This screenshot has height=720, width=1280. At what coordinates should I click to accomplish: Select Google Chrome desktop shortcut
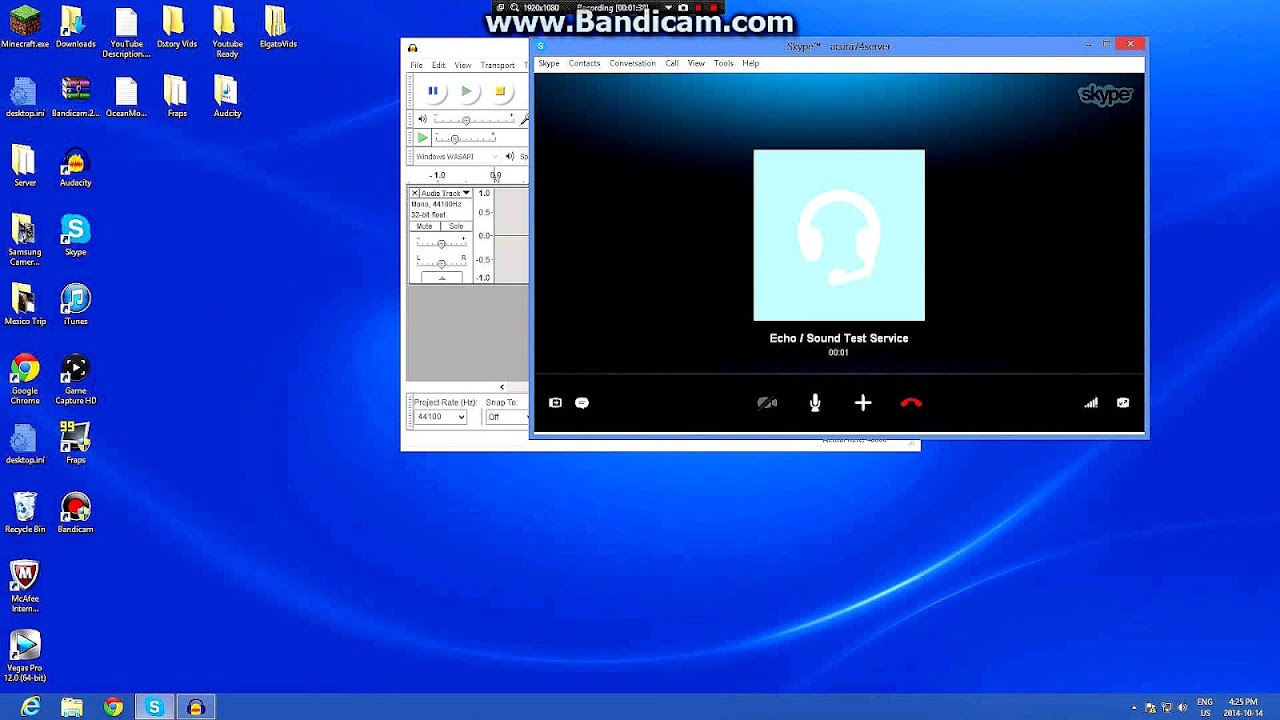tap(25, 379)
